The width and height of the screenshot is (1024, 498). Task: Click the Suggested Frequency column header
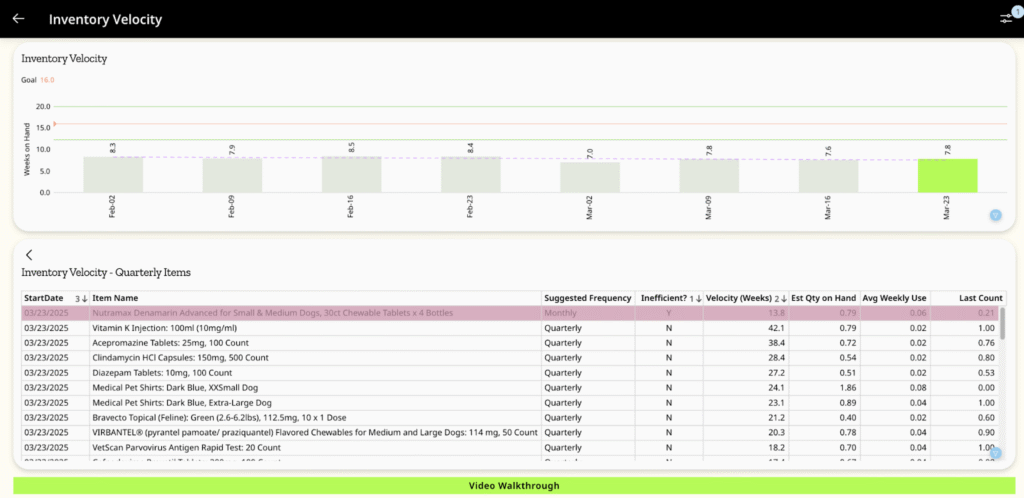(x=587, y=298)
